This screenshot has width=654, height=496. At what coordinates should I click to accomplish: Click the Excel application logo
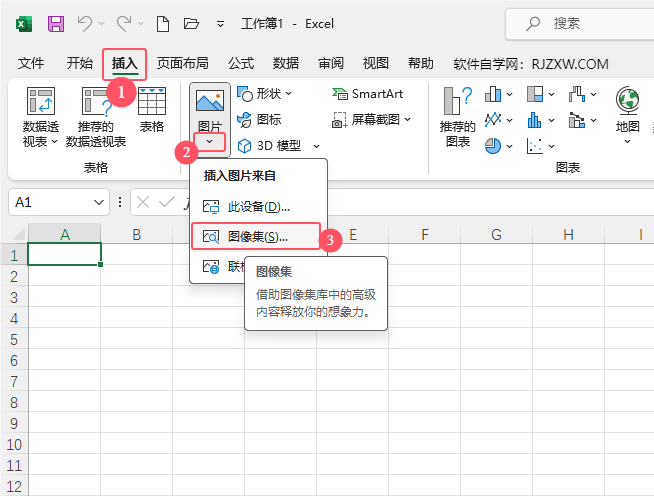[24, 24]
